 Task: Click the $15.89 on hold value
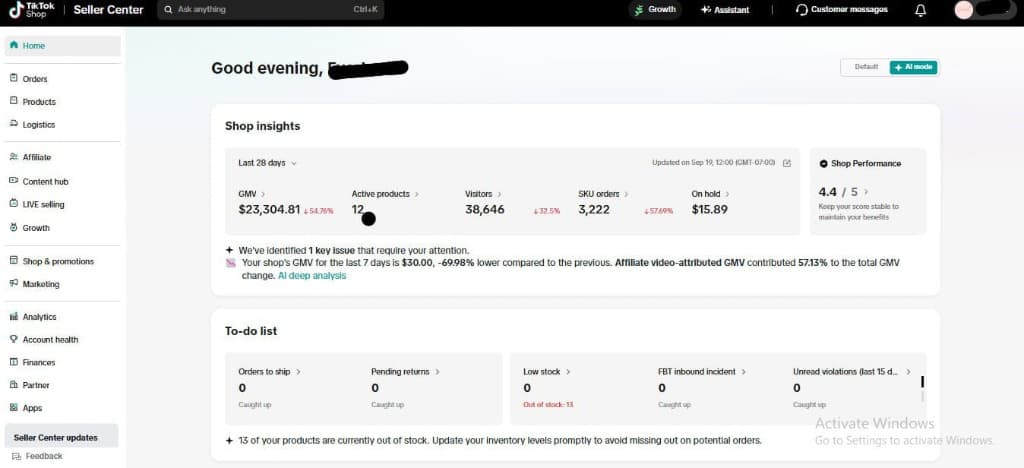[709, 210]
